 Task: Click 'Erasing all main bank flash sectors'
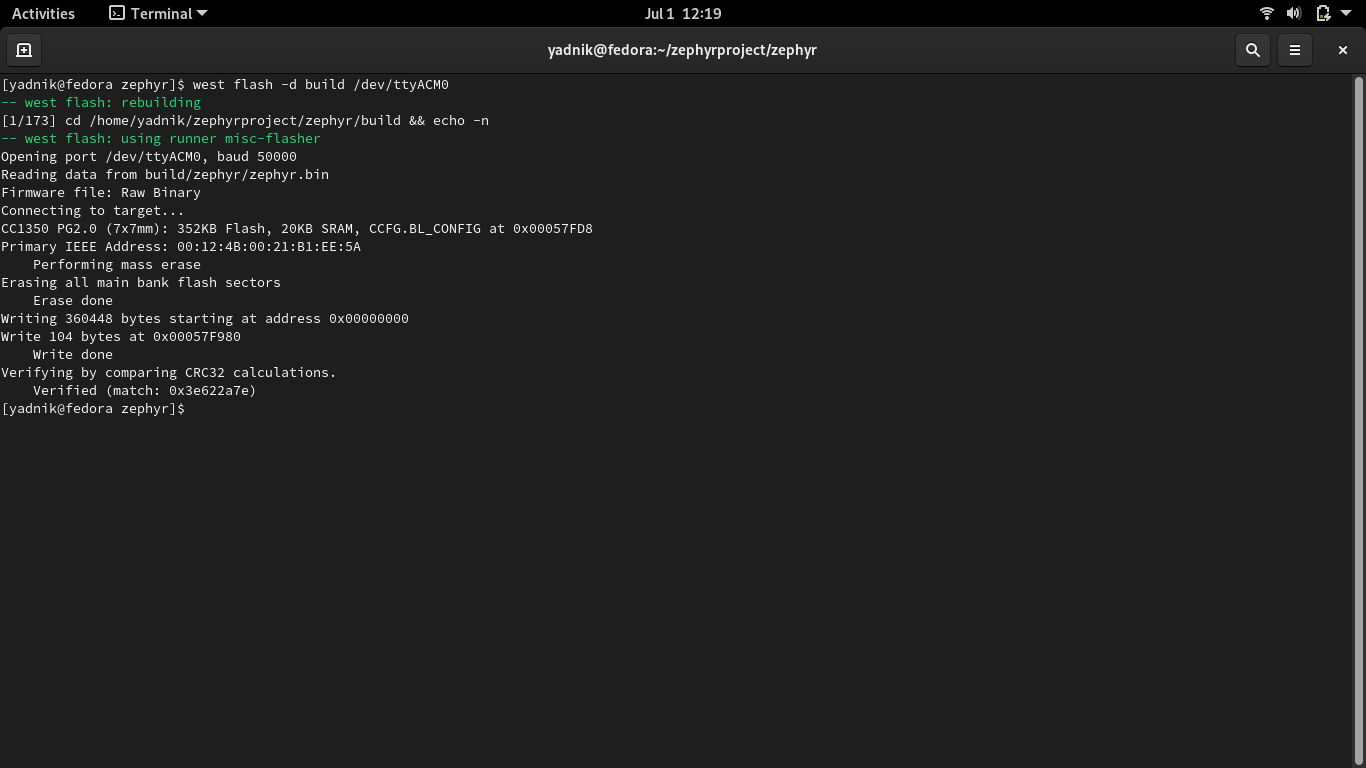[141, 283]
